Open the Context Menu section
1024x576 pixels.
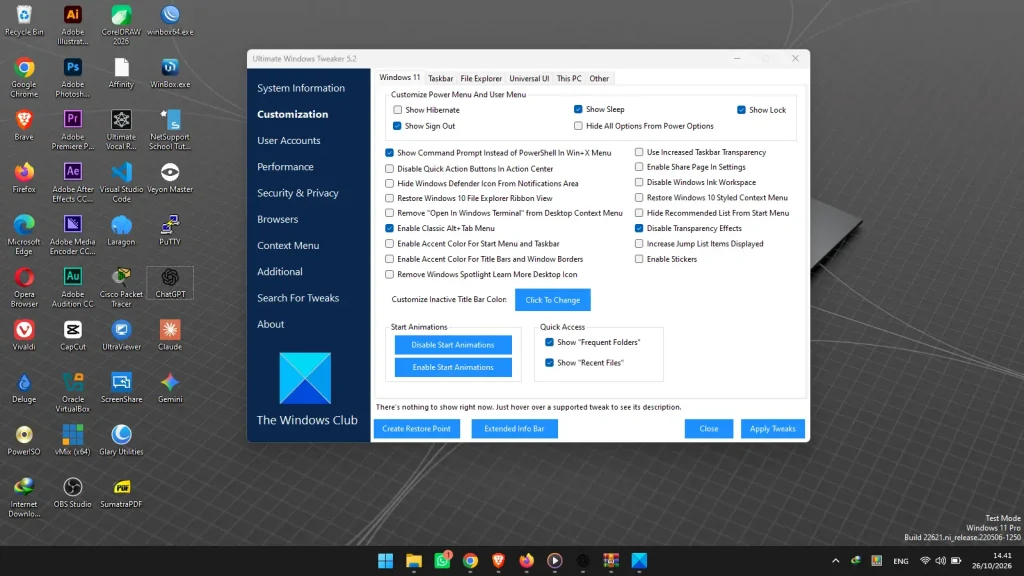coord(288,246)
